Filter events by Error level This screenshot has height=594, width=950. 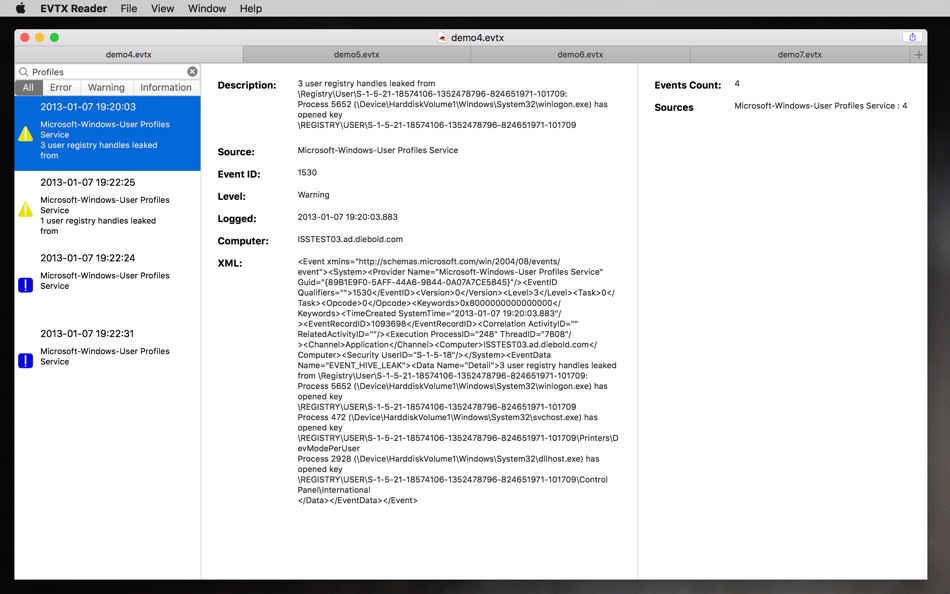61,87
